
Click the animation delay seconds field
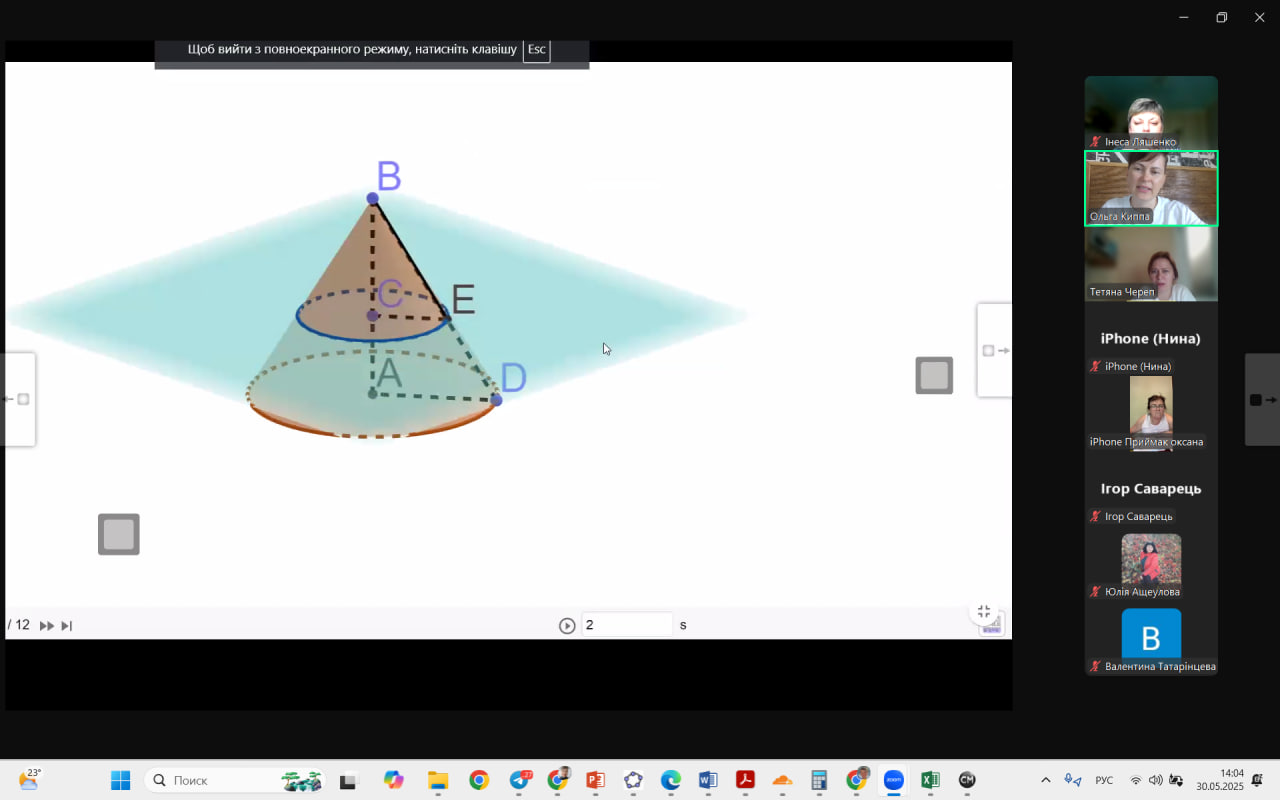(x=627, y=625)
